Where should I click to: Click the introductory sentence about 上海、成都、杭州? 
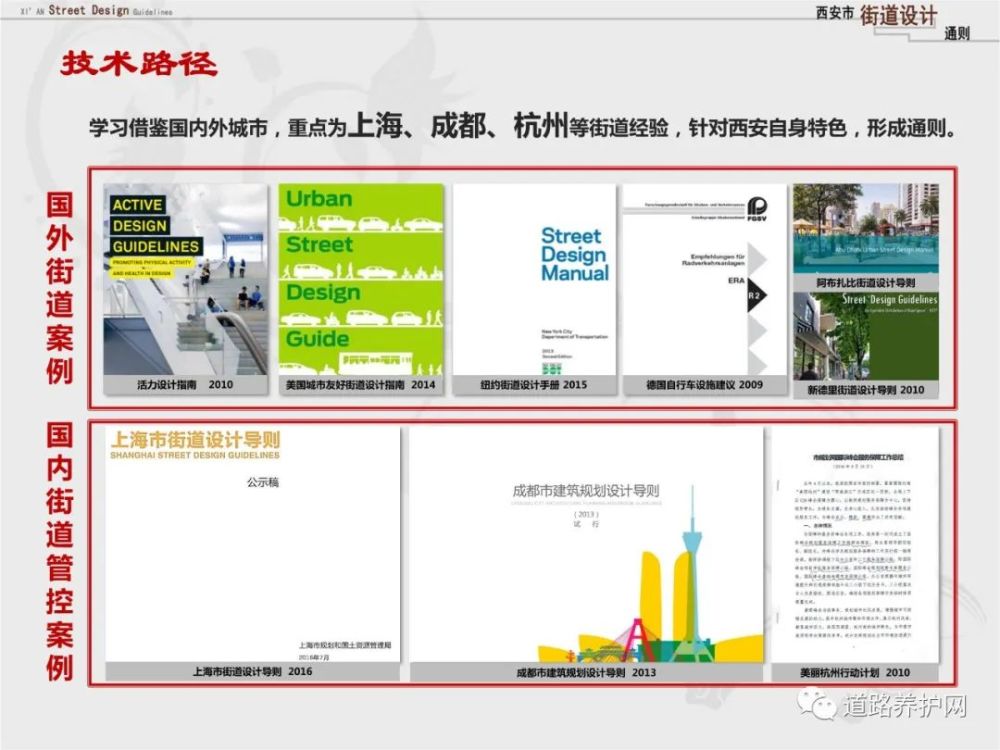(523, 126)
